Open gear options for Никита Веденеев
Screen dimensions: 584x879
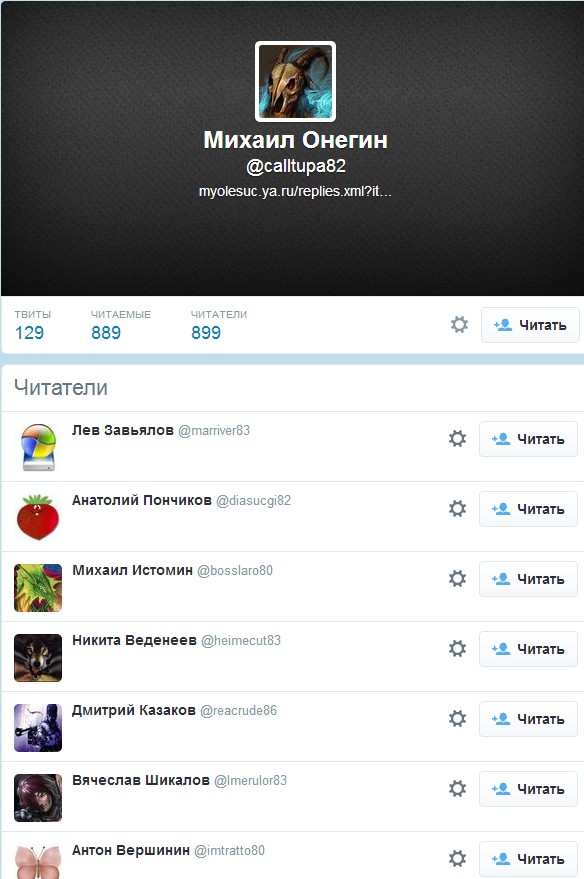[x=457, y=649]
